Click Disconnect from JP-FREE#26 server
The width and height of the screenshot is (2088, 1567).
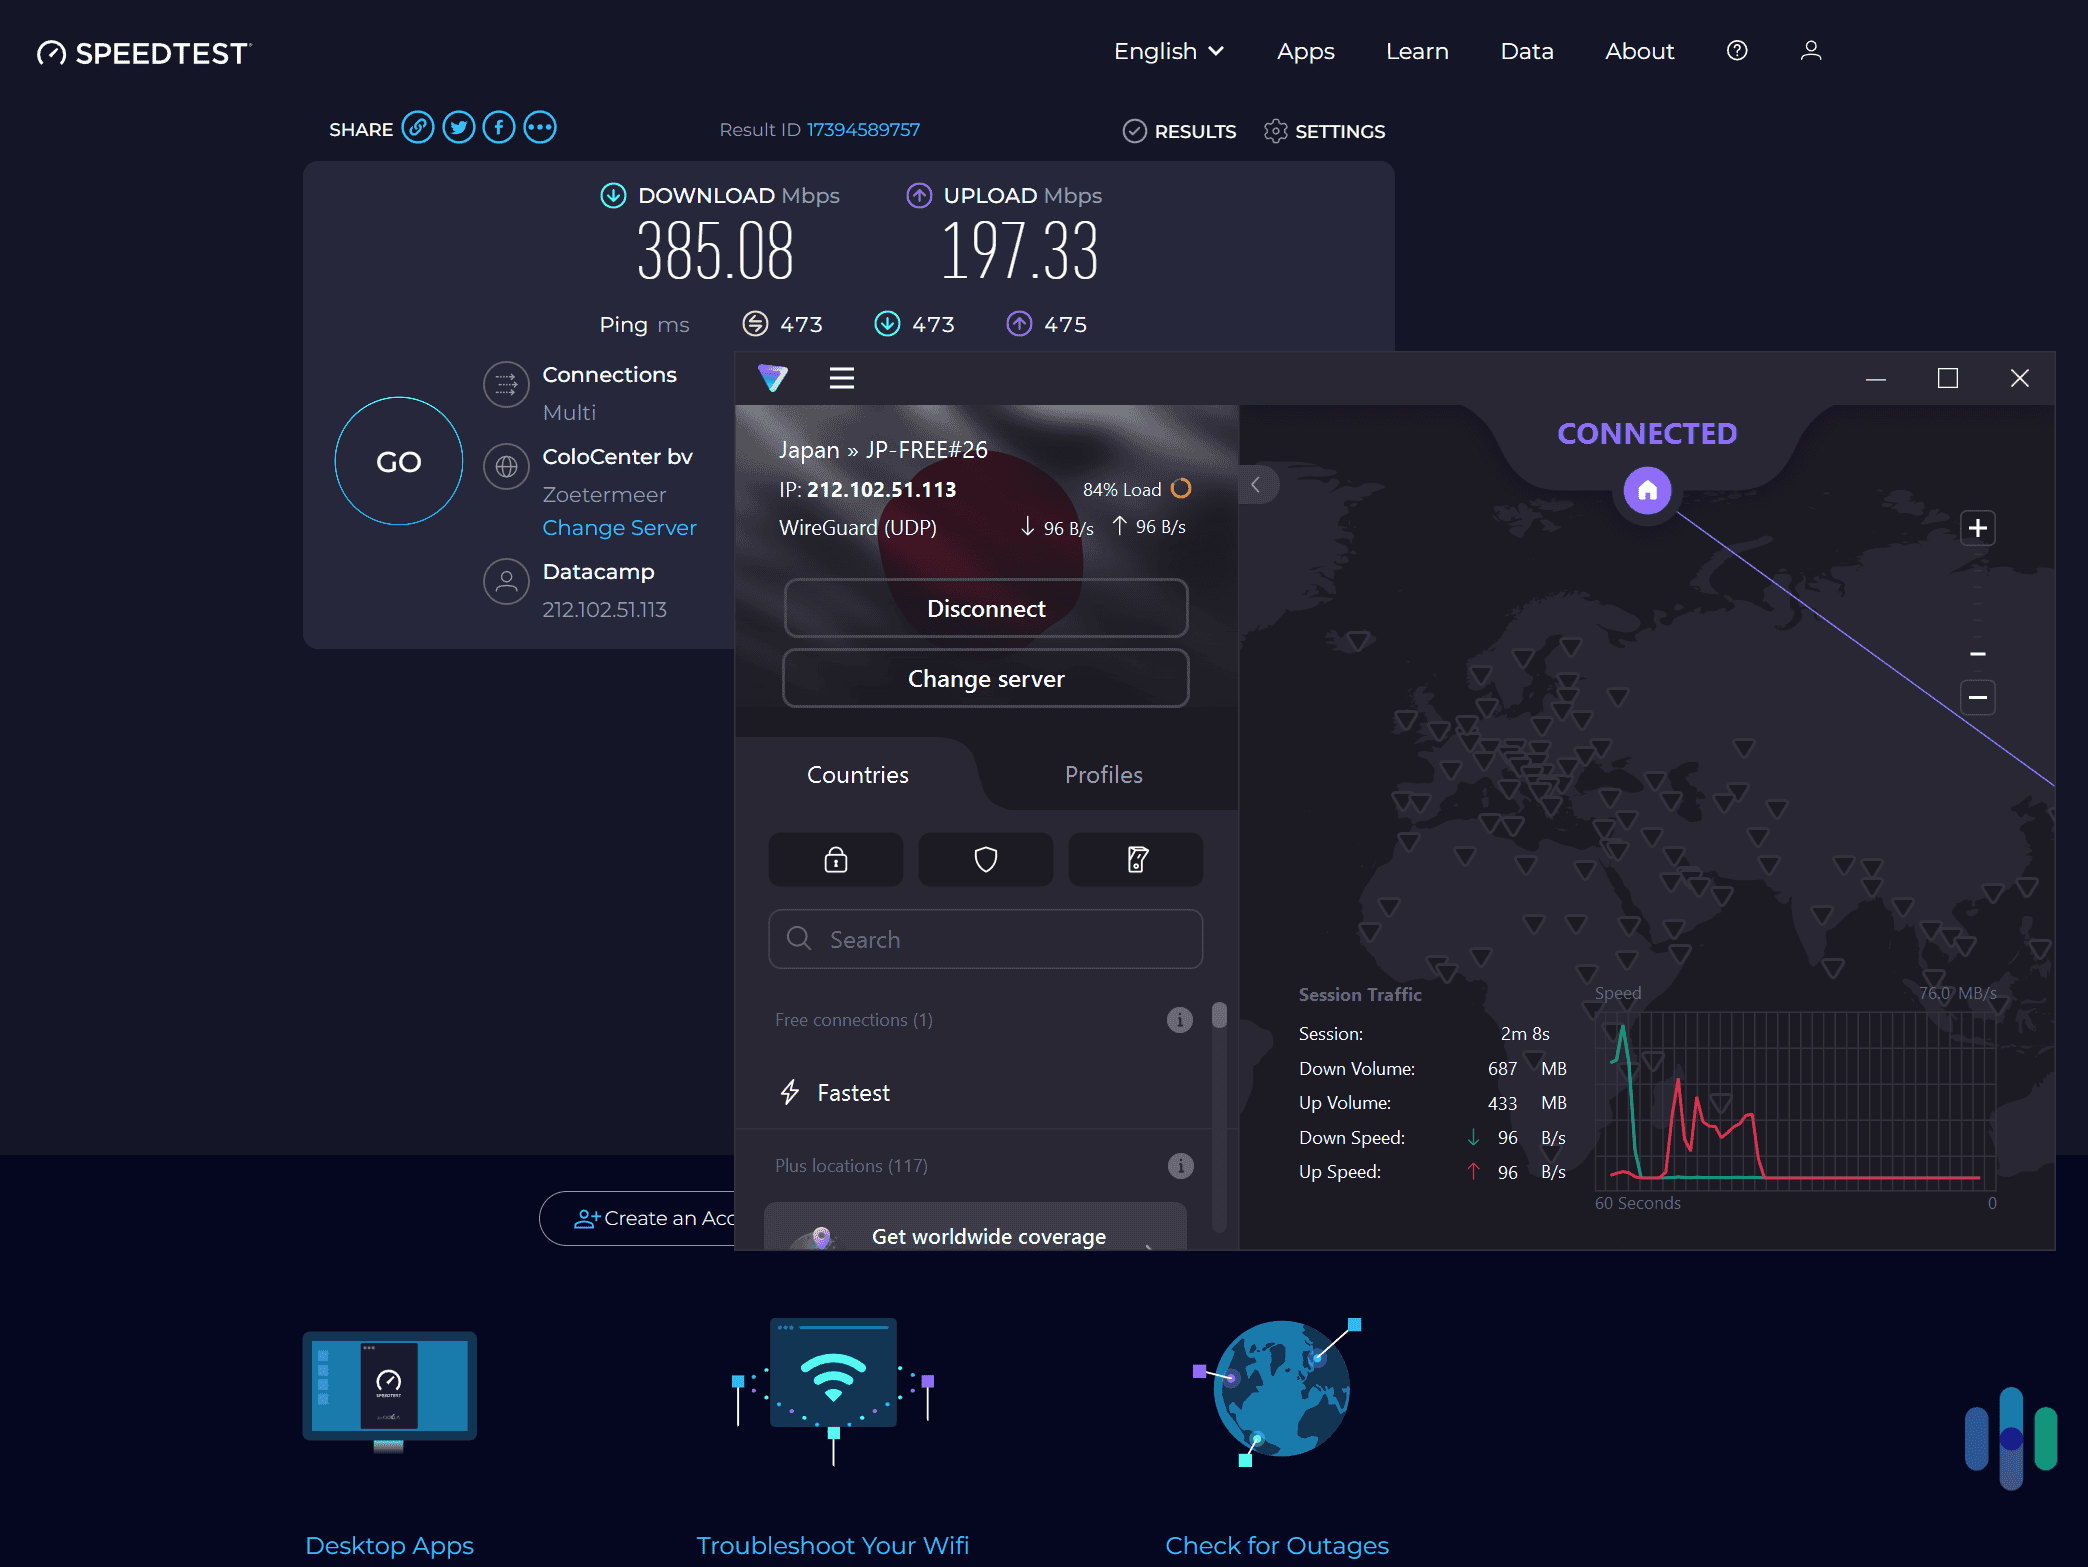[x=984, y=607]
